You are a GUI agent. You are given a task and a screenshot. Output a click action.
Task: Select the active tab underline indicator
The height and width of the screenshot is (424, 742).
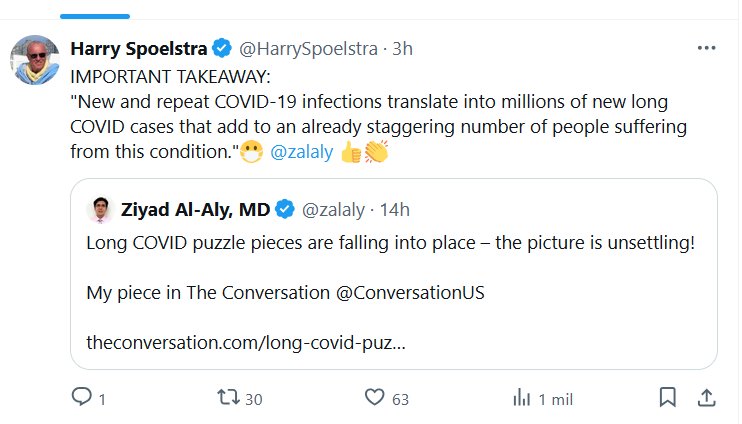click(95, 16)
